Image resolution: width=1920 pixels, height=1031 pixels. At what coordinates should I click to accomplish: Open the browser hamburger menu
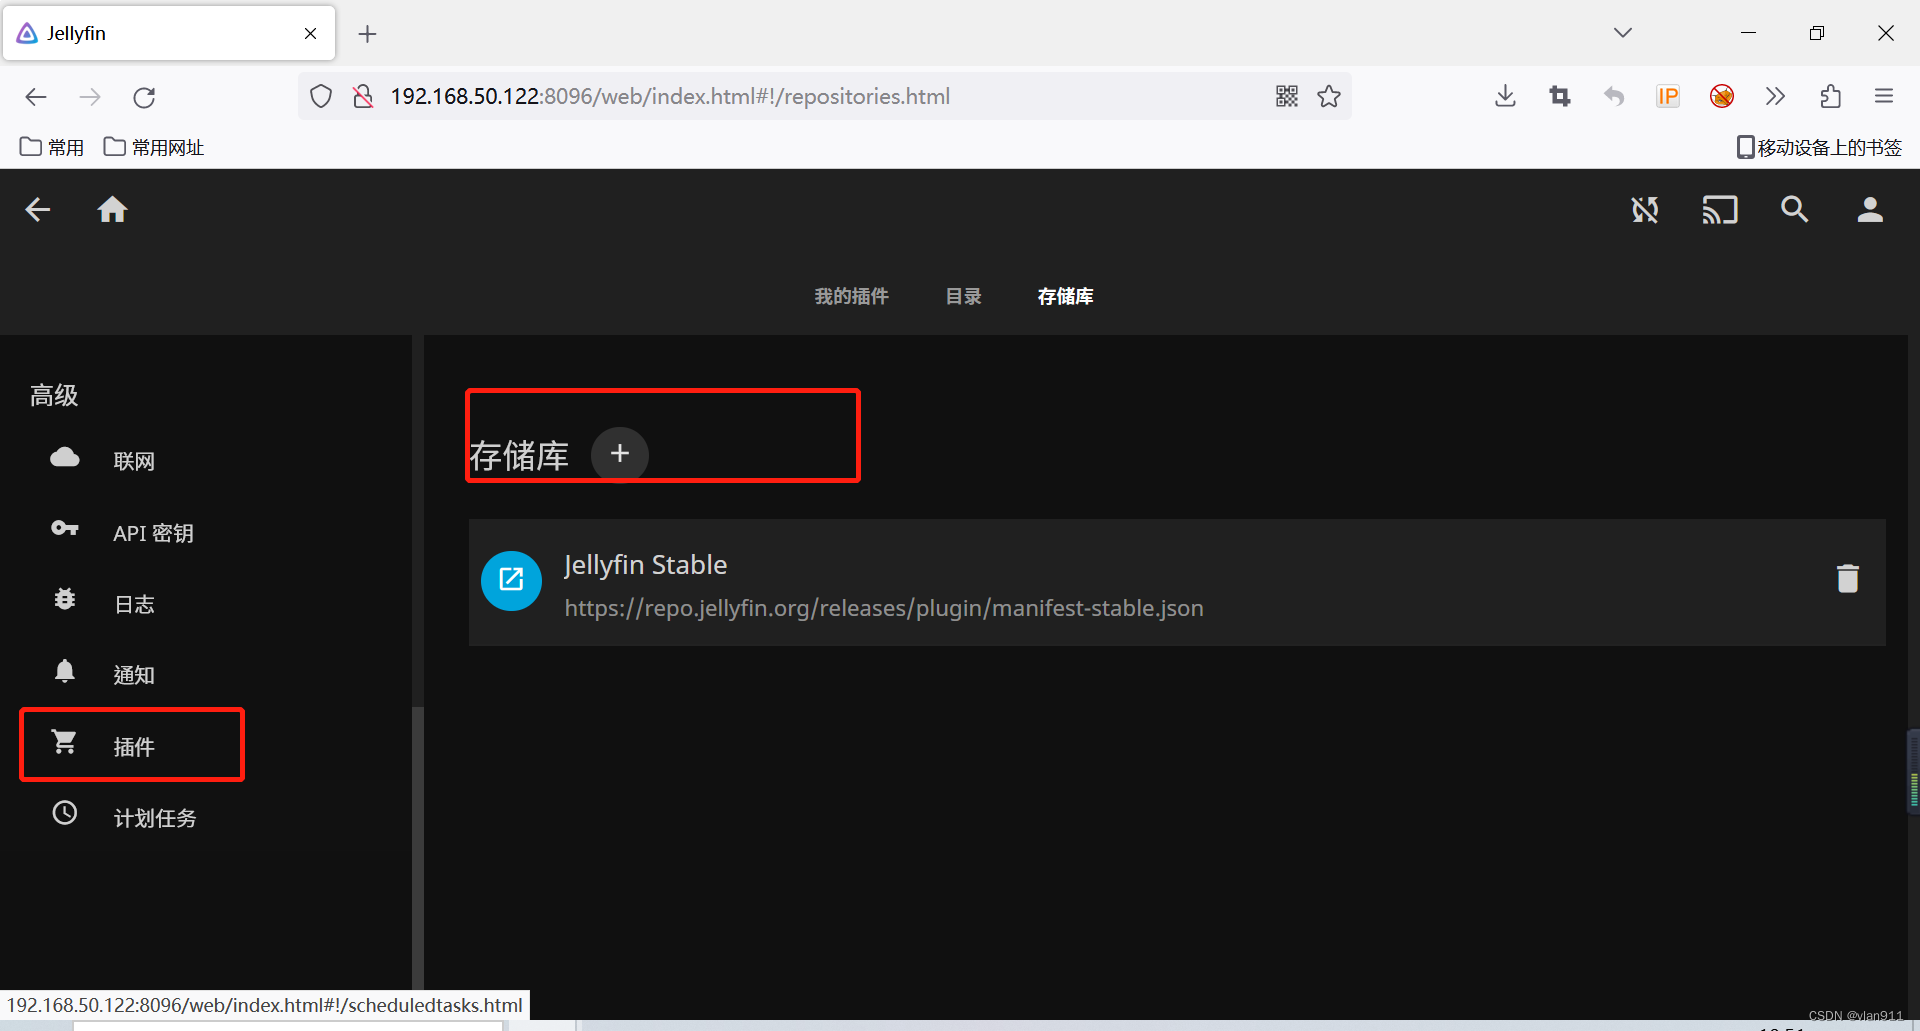tap(1884, 96)
